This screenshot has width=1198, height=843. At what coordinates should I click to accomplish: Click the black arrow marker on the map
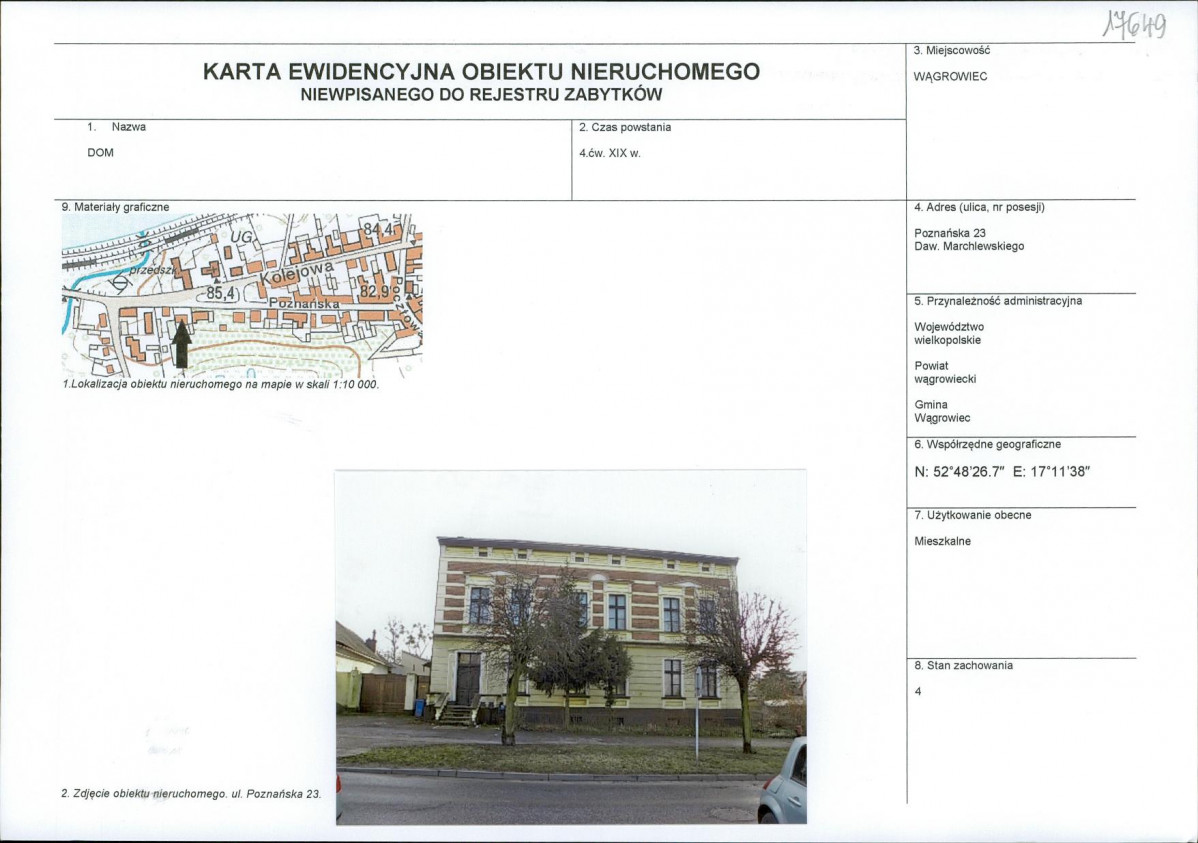click(181, 345)
